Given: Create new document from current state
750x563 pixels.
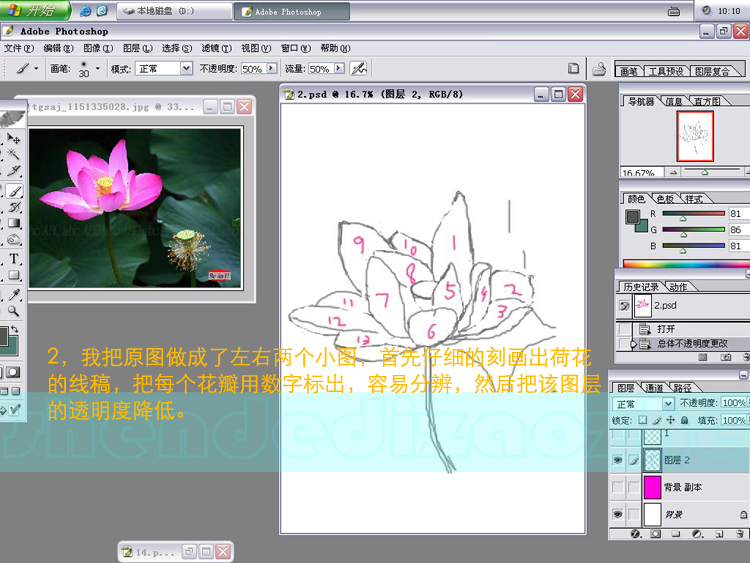Looking at the screenshot, I should coord(703,357).
